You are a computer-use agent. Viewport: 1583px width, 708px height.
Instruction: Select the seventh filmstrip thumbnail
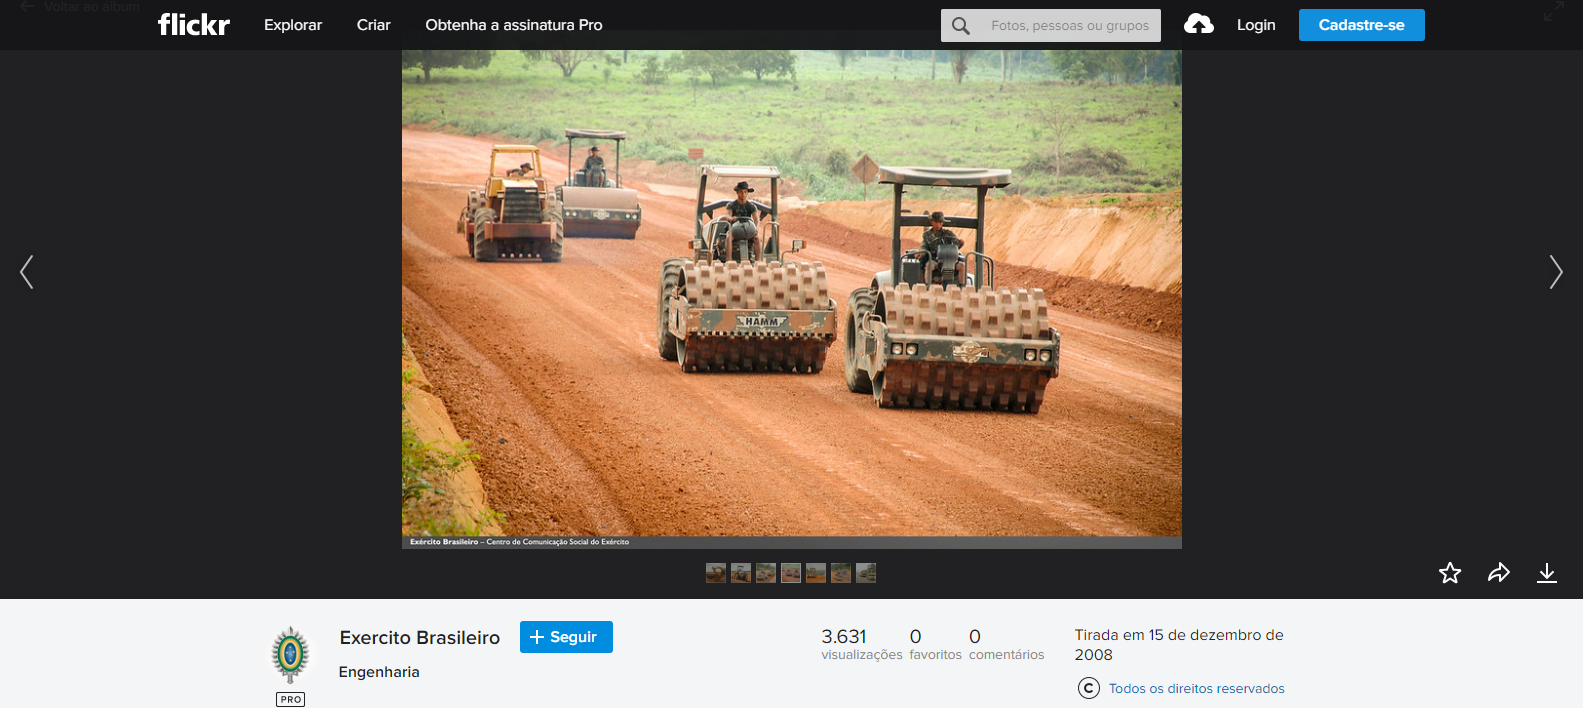(866, 573)
